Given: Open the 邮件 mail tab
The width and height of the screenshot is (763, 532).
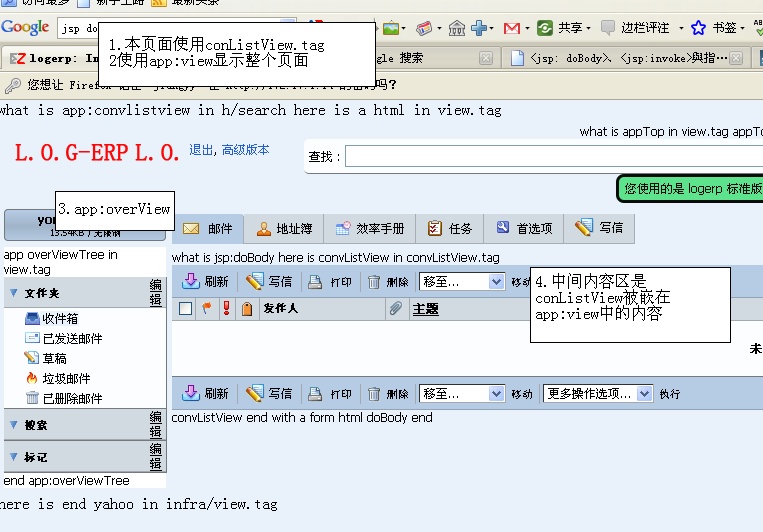Looking at the screenshot, I should [208, 228].
